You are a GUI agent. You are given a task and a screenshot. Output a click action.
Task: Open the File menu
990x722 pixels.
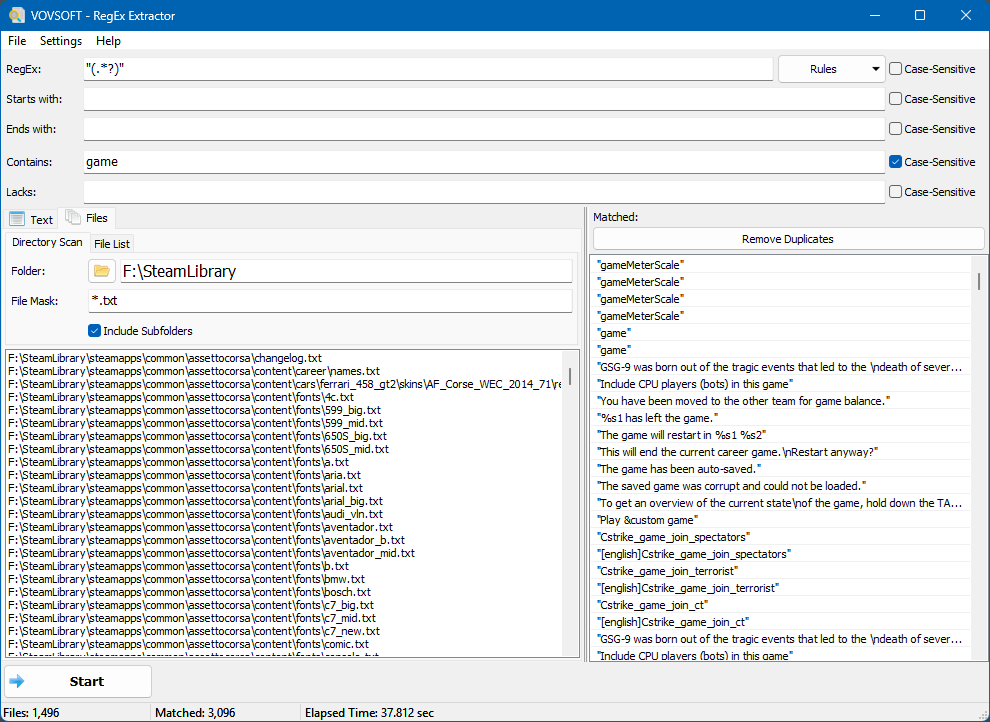pyautogui.click(x=17, y=40)
